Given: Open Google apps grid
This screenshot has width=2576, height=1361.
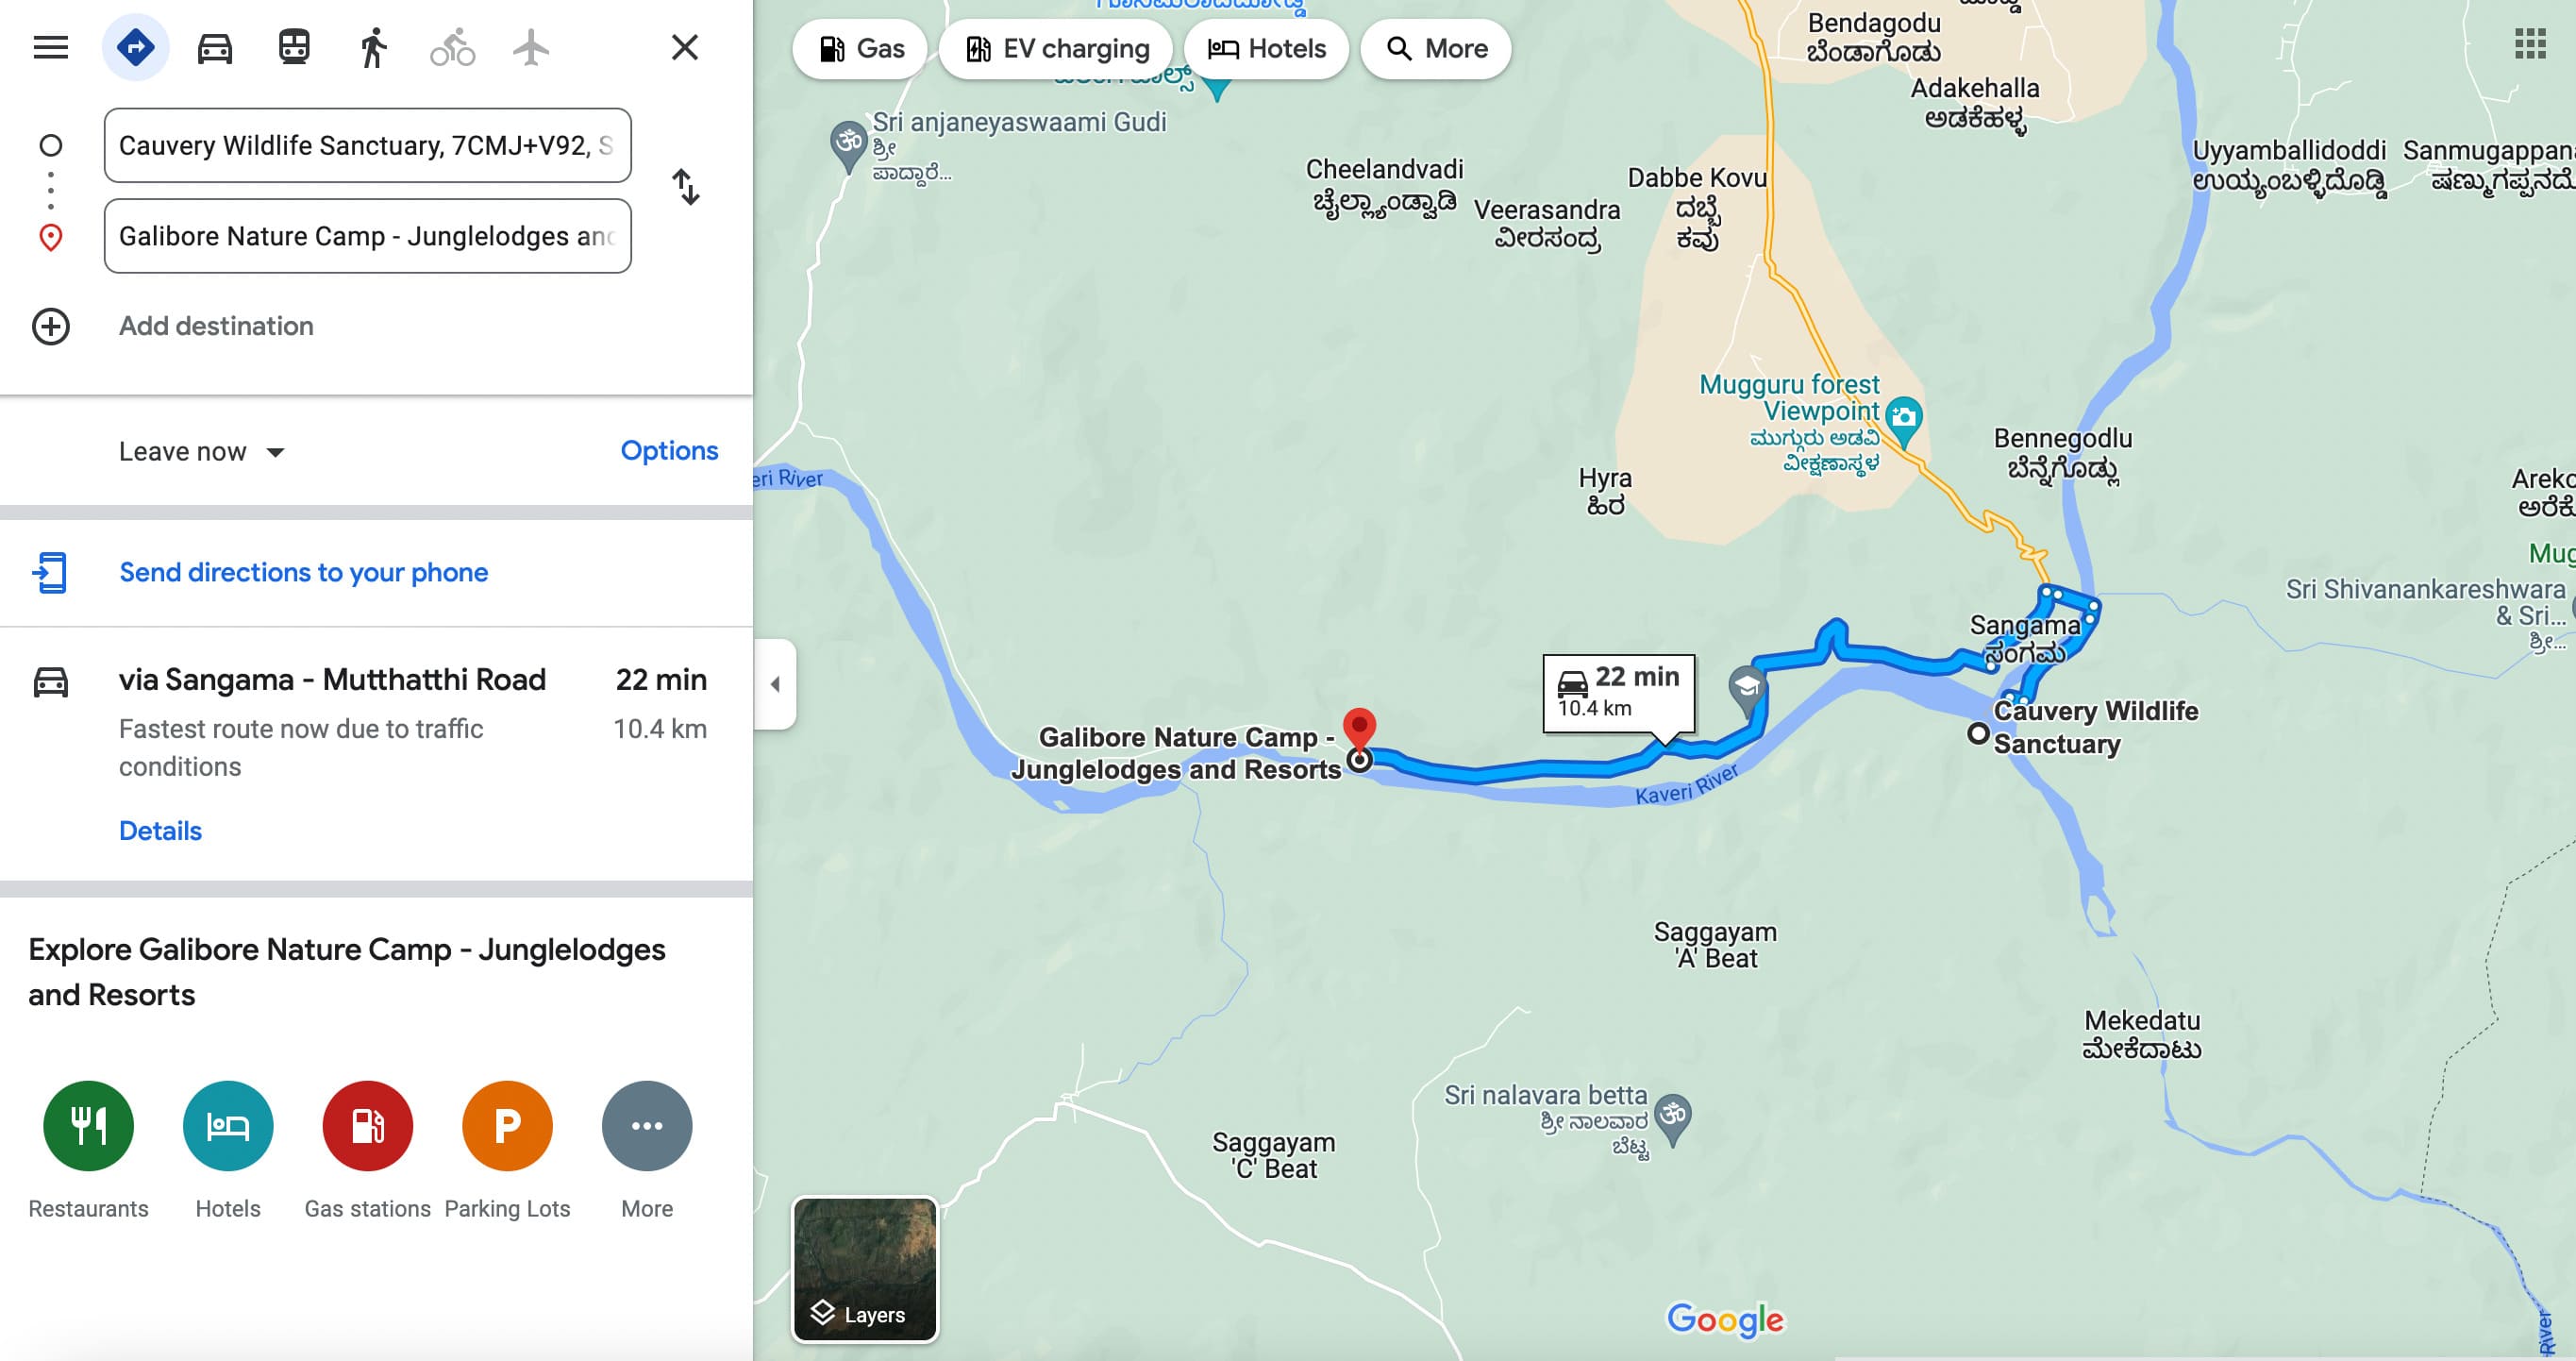Looking at the screenshot, I should [x=2530, y=44].
